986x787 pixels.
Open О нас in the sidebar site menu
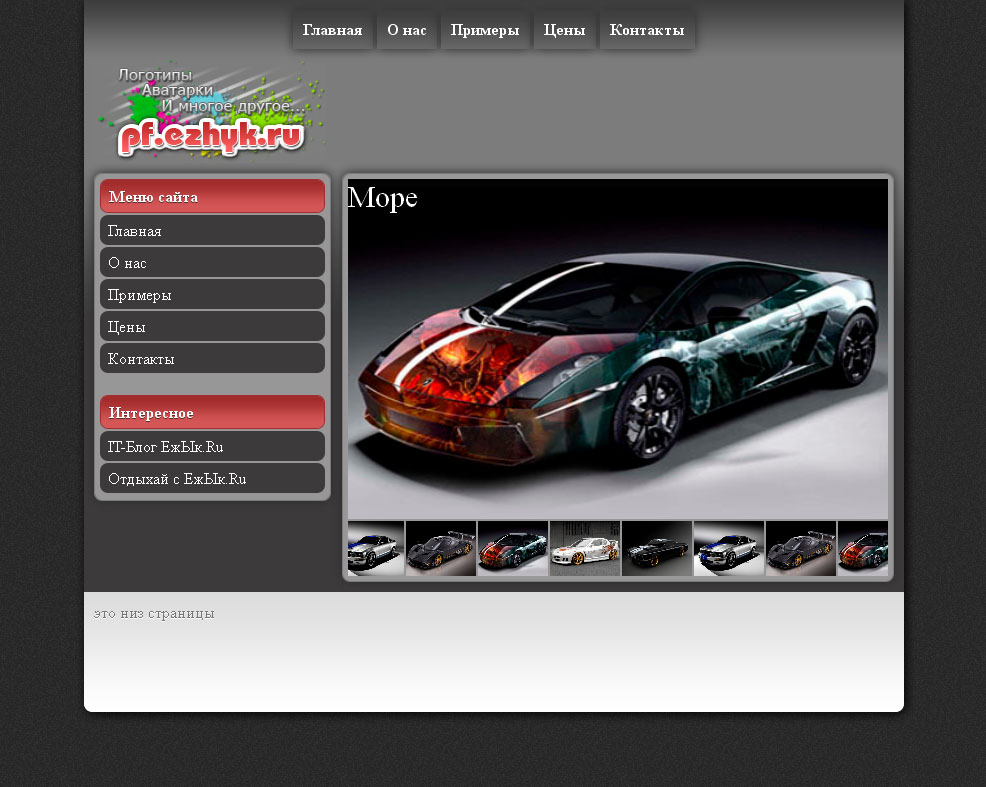213,263
